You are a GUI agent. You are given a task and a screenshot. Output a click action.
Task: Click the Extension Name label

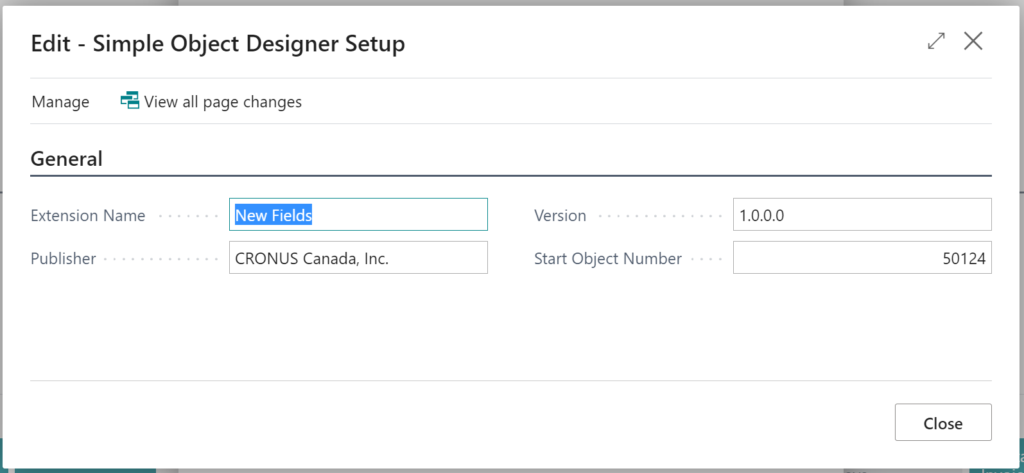(x=88, y=216)
